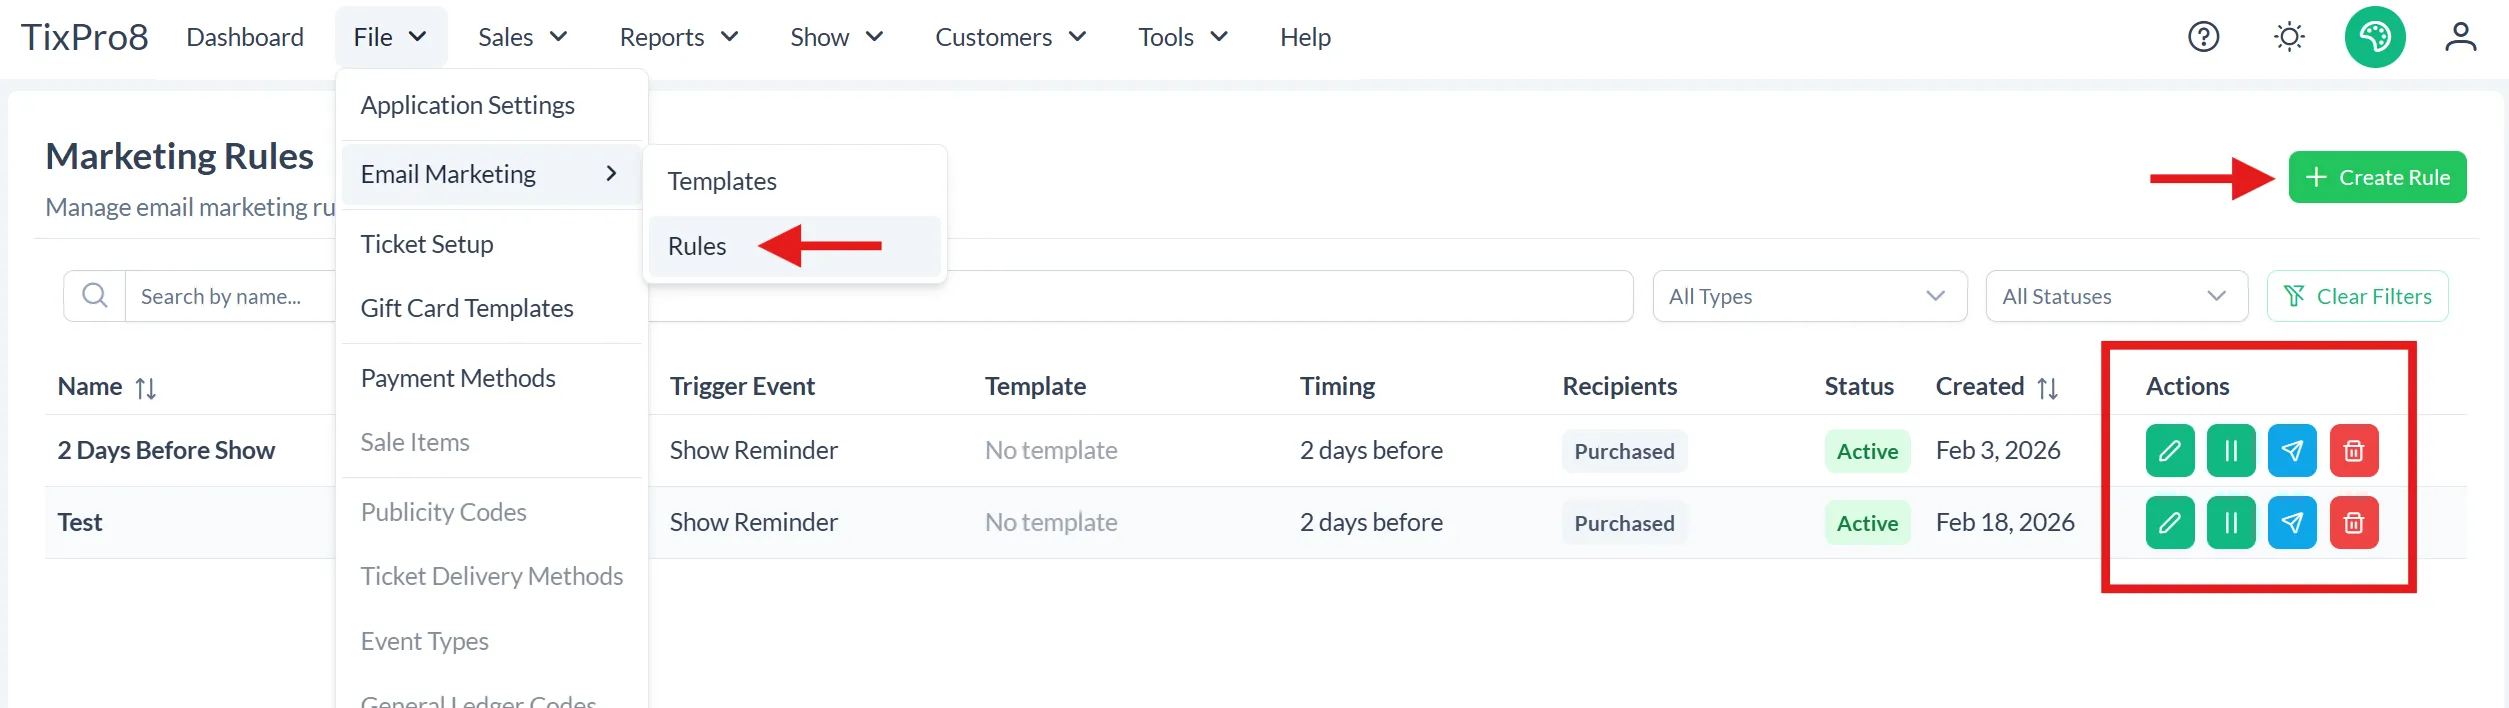Expand the Email Marketing submenu
The image size is (2509, 708).
pyautogui.click(x=492, y=174)
